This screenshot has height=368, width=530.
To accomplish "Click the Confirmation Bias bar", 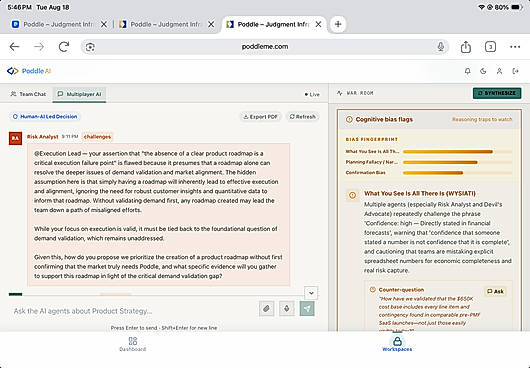I will (x=457, y=173).
